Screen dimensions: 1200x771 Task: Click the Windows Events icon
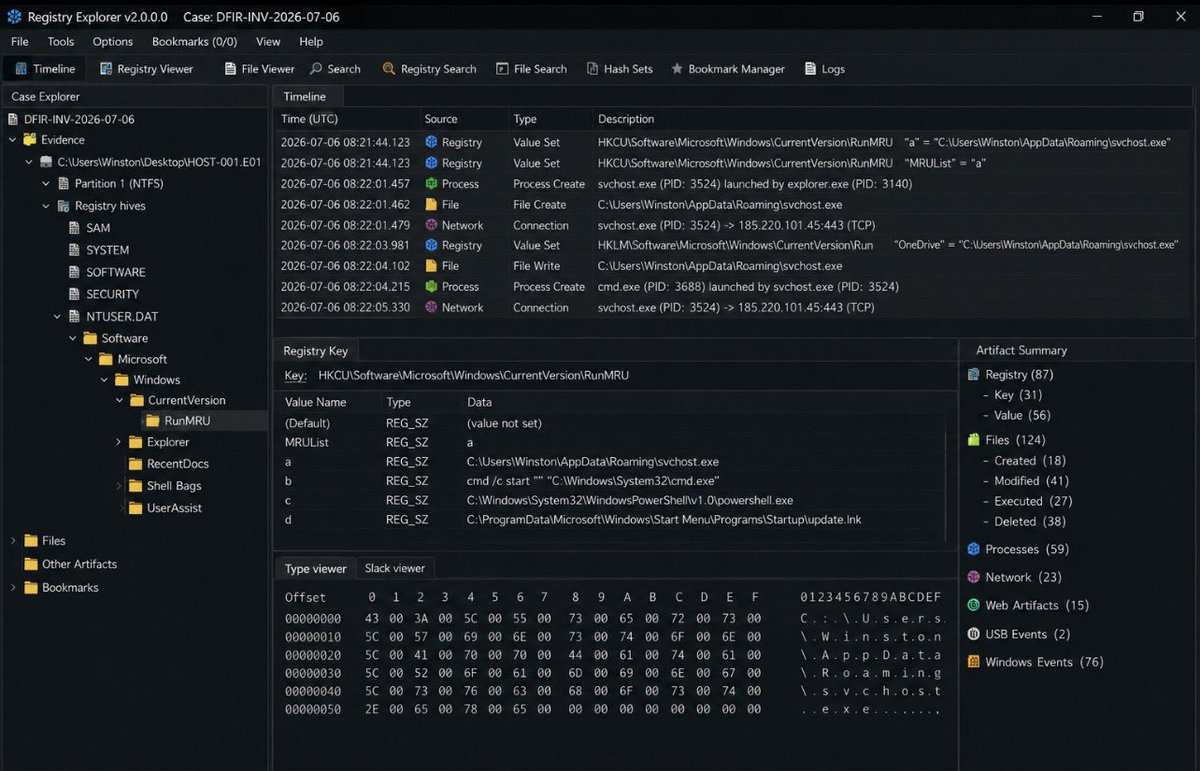pos(974,662)
